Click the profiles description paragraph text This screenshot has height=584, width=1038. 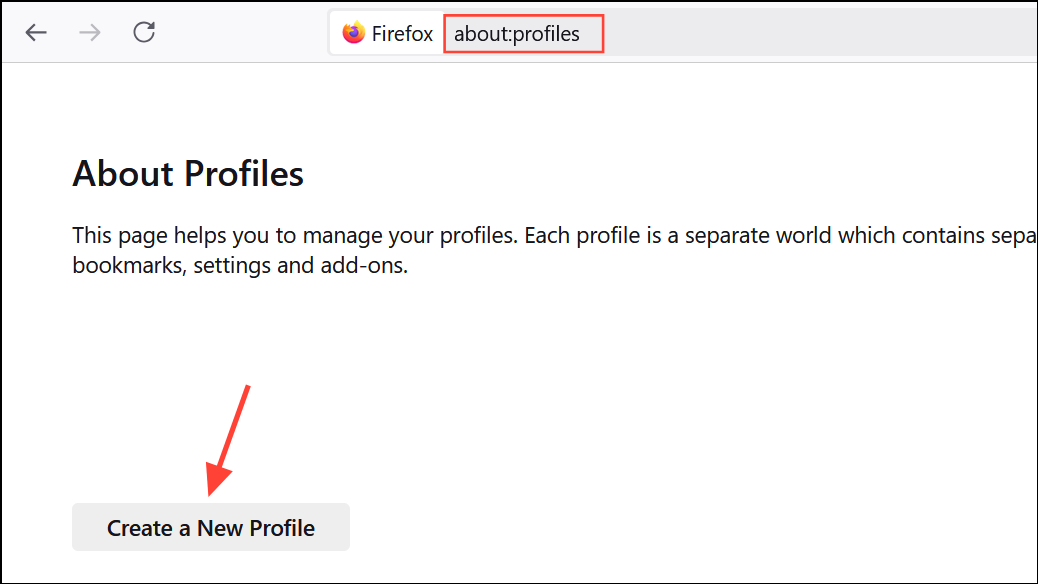(x=400, y=249)
